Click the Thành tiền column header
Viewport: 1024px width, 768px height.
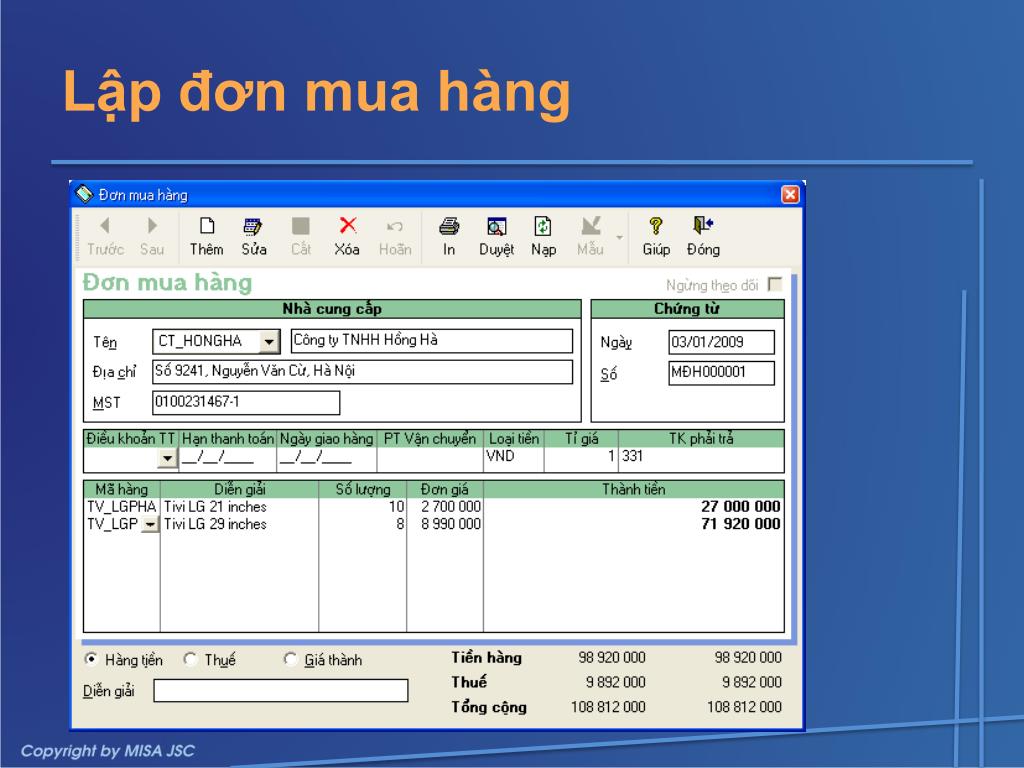[x=633, y=489]
